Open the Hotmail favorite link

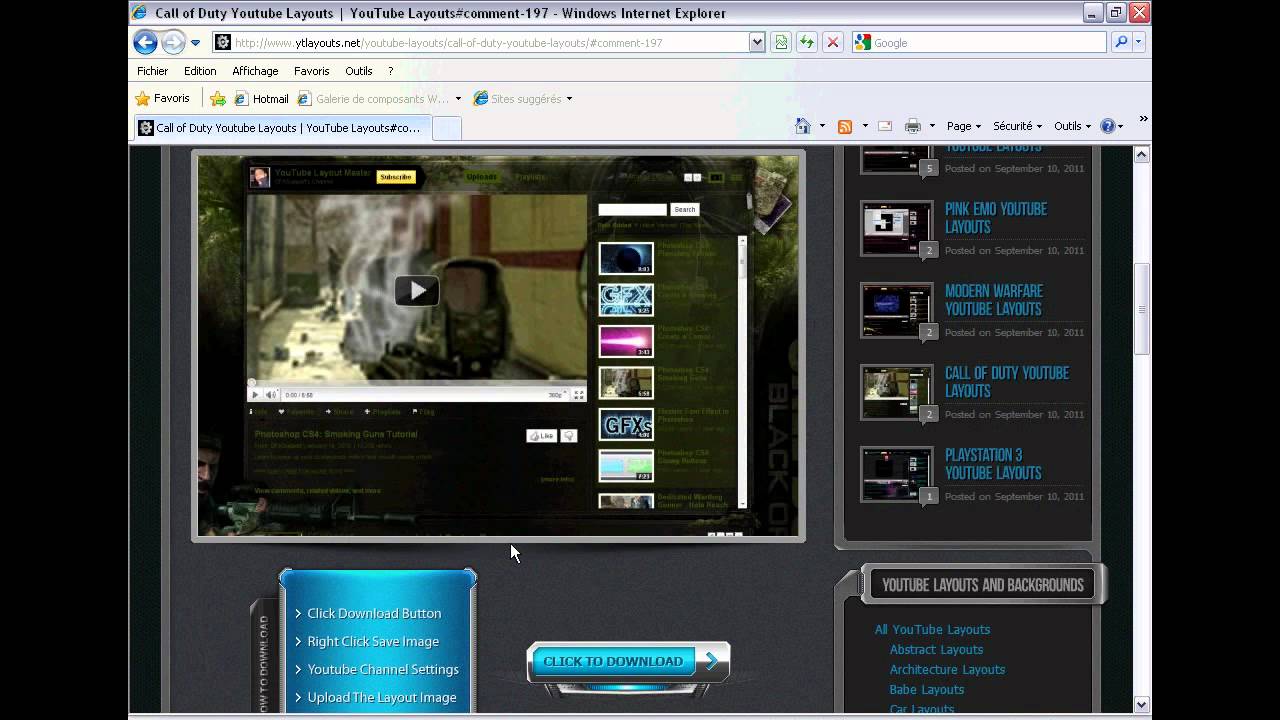[x=261, y=99]
